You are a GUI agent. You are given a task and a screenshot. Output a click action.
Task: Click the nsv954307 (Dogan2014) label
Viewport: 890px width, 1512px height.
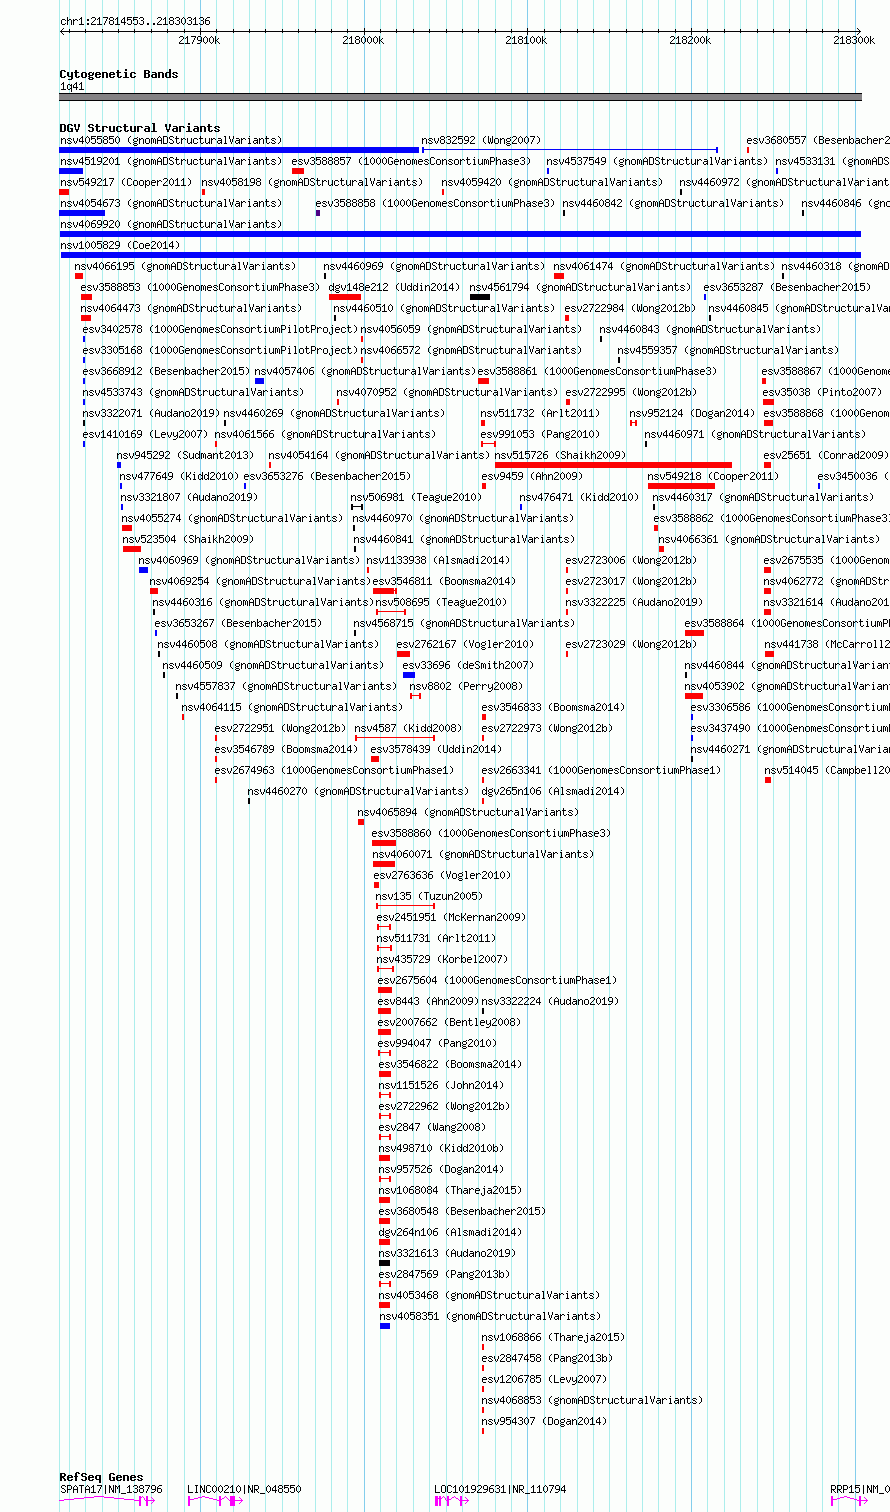[544, 1421]
